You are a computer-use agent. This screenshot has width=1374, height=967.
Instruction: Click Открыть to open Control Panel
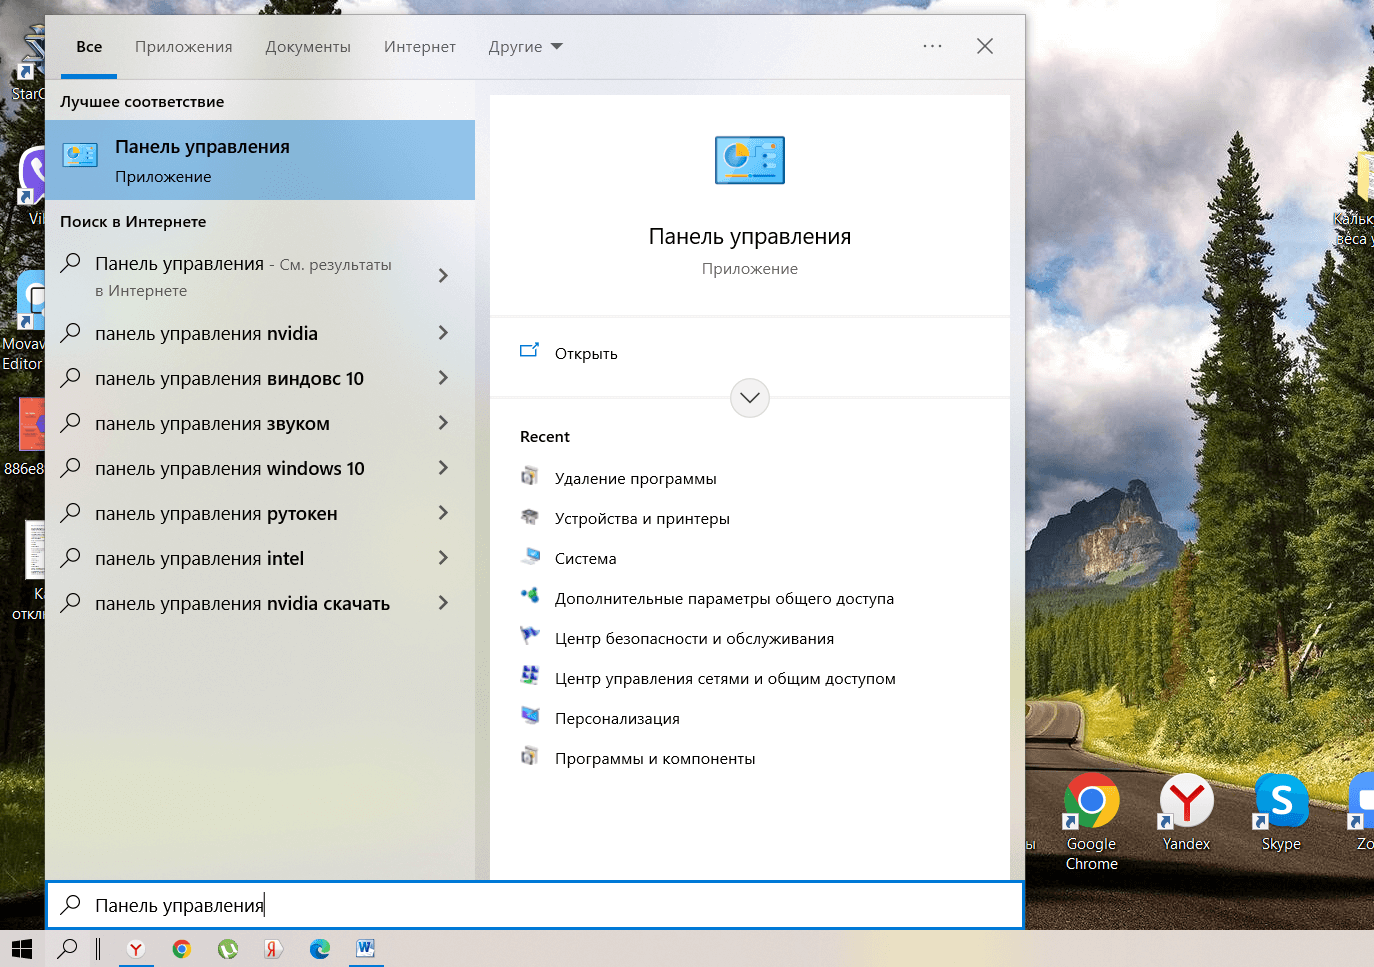pos(586,353)
